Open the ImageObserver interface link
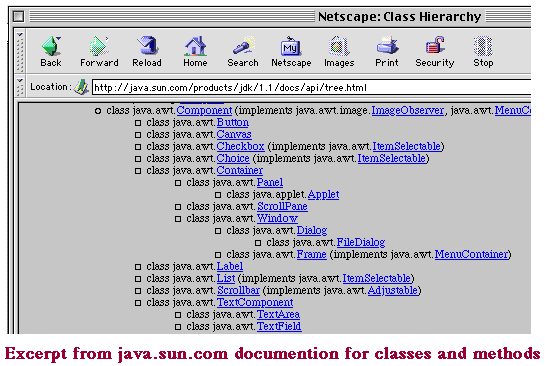This screenshot has width=545, height=366. coord(408,111)
